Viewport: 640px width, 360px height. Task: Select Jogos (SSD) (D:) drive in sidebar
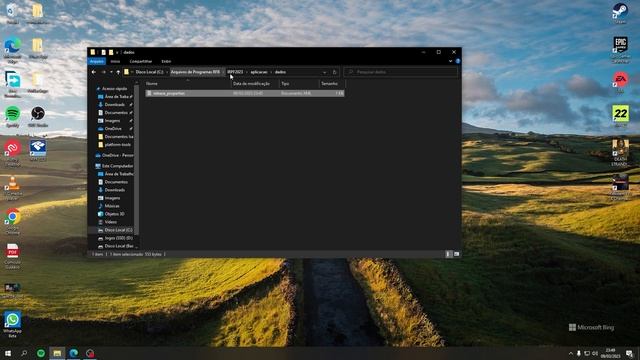point(116,238)
